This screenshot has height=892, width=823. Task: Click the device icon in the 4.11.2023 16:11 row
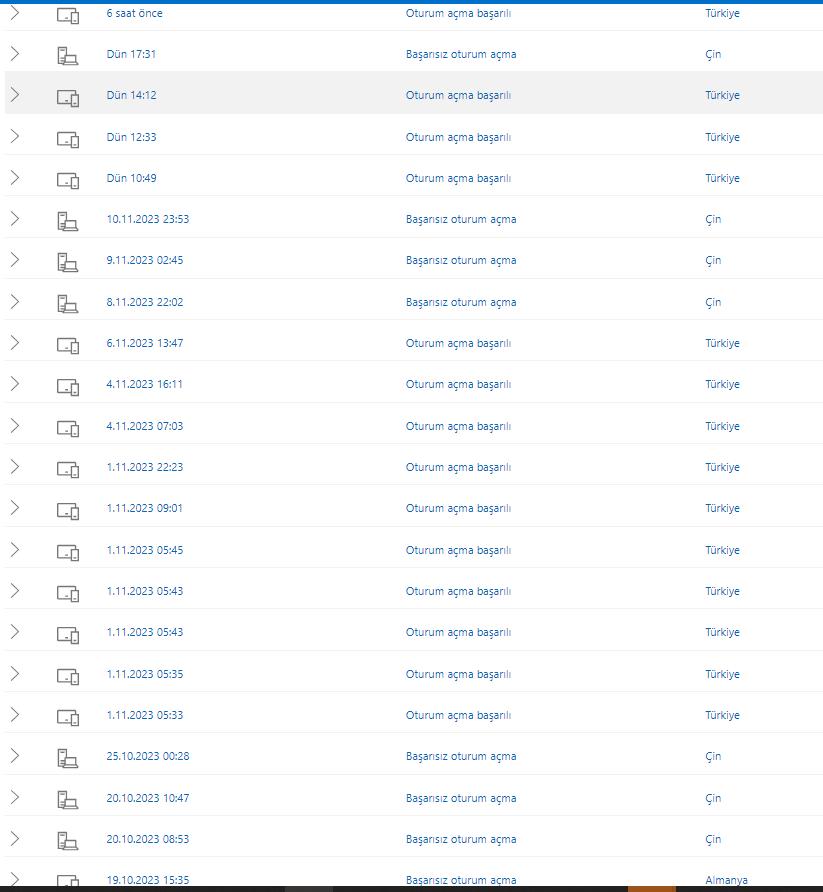pos(68,387)
